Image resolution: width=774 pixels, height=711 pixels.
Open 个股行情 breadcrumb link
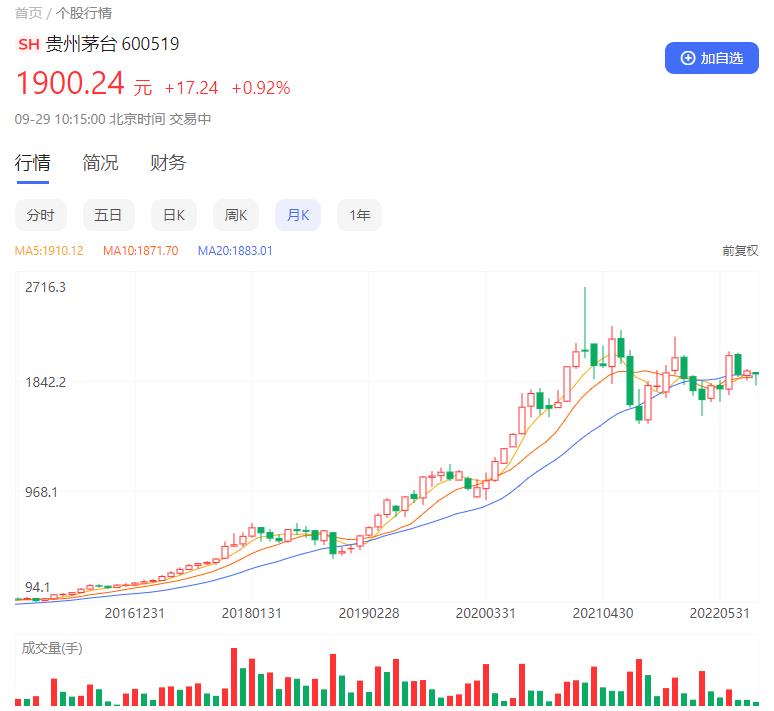point(84,13)
